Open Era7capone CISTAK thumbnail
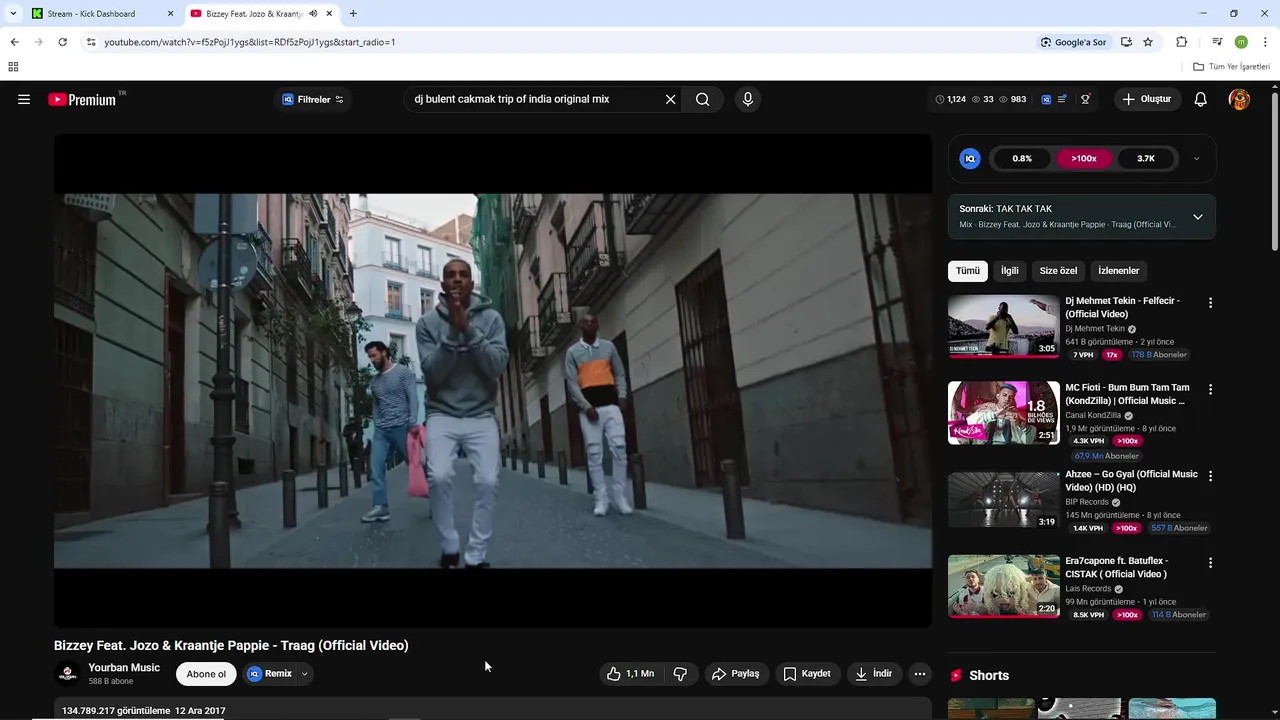1280x720 pixels. pyautogui.click(x=1003, y=586)
